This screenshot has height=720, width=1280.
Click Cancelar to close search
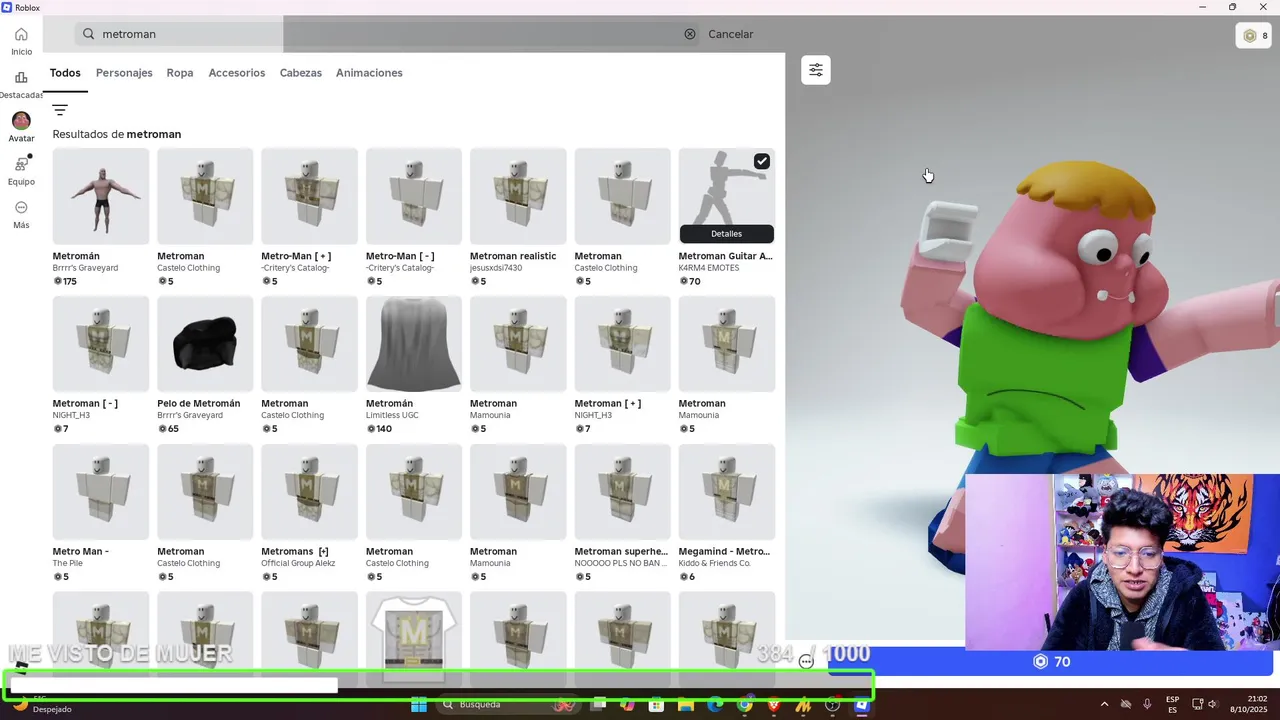click(731, 34)
